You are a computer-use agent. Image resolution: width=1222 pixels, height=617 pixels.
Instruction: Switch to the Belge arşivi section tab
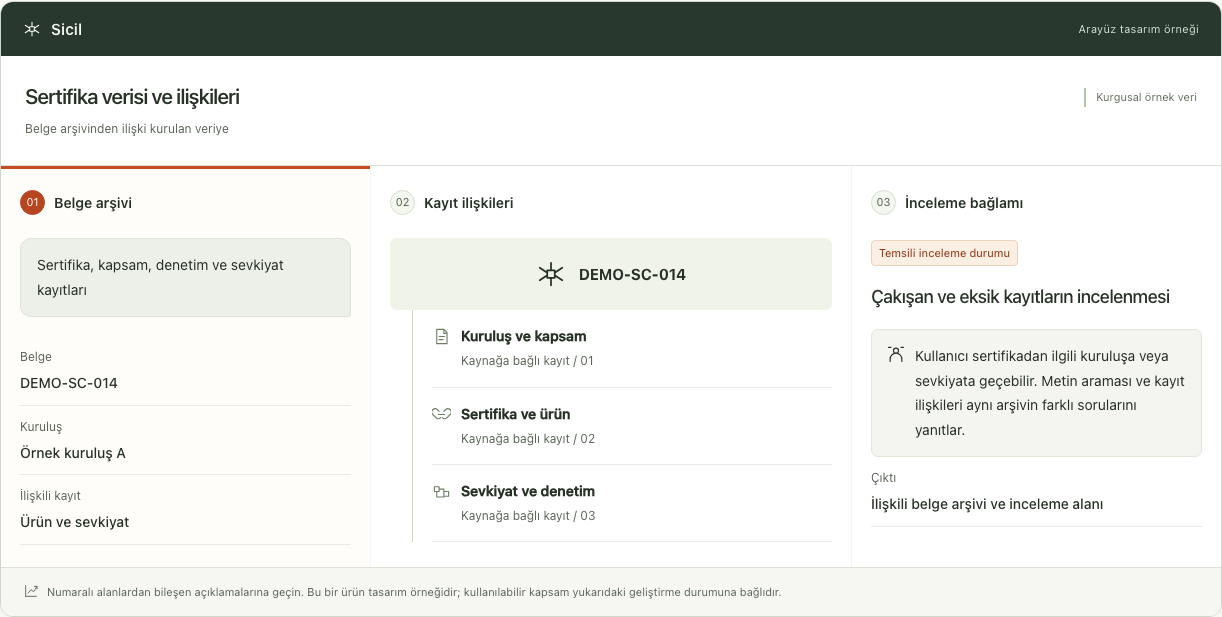[x=185, y=202]
